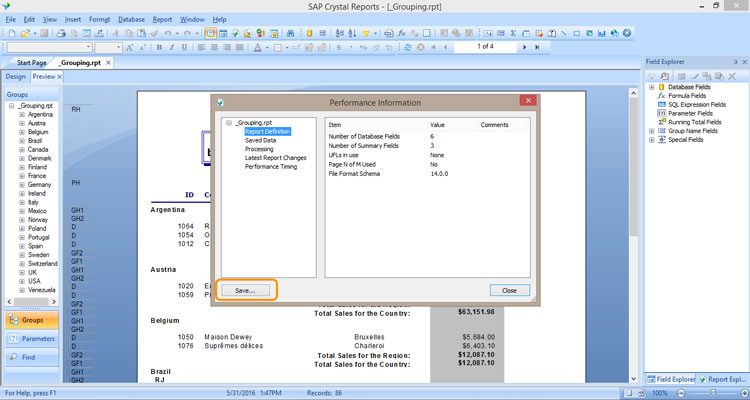Open the Select Expert funnel icon
Image resolution: width=750 pixels, height=400 pixels.
coord(366,33)
